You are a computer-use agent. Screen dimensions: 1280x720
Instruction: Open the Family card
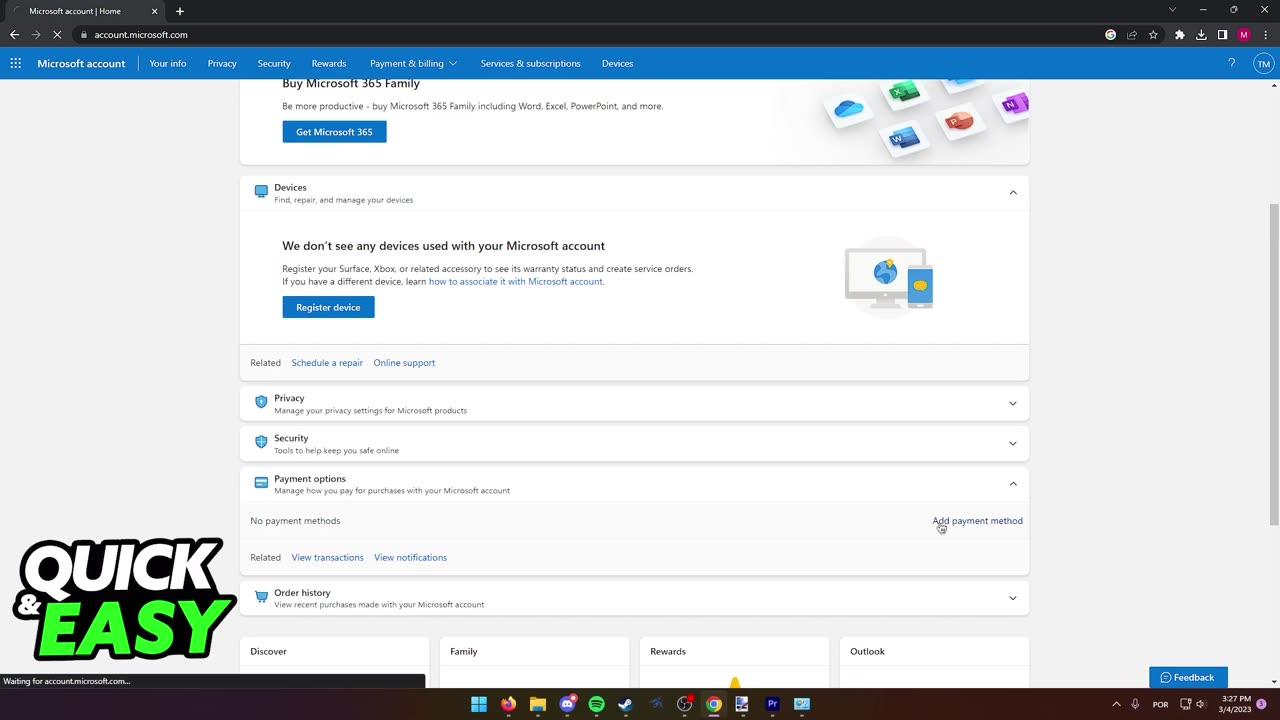click(534, 662)
